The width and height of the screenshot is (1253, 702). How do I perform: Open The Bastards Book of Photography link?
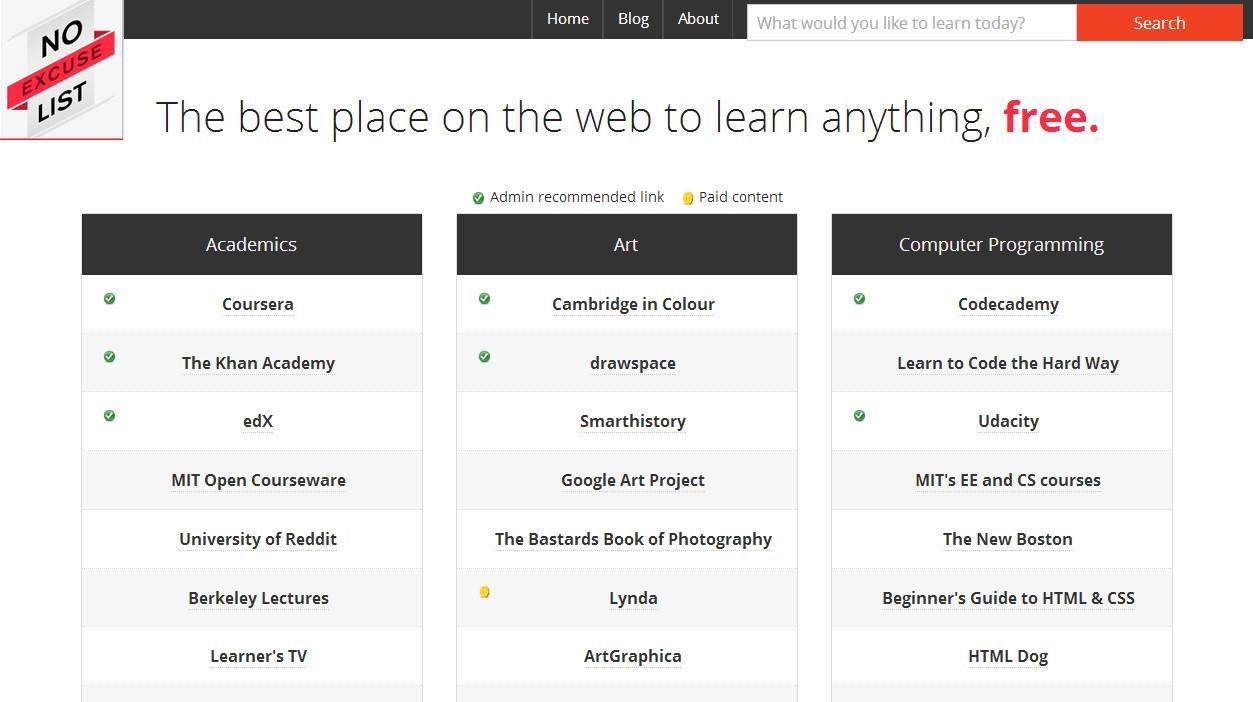[633, 539]
